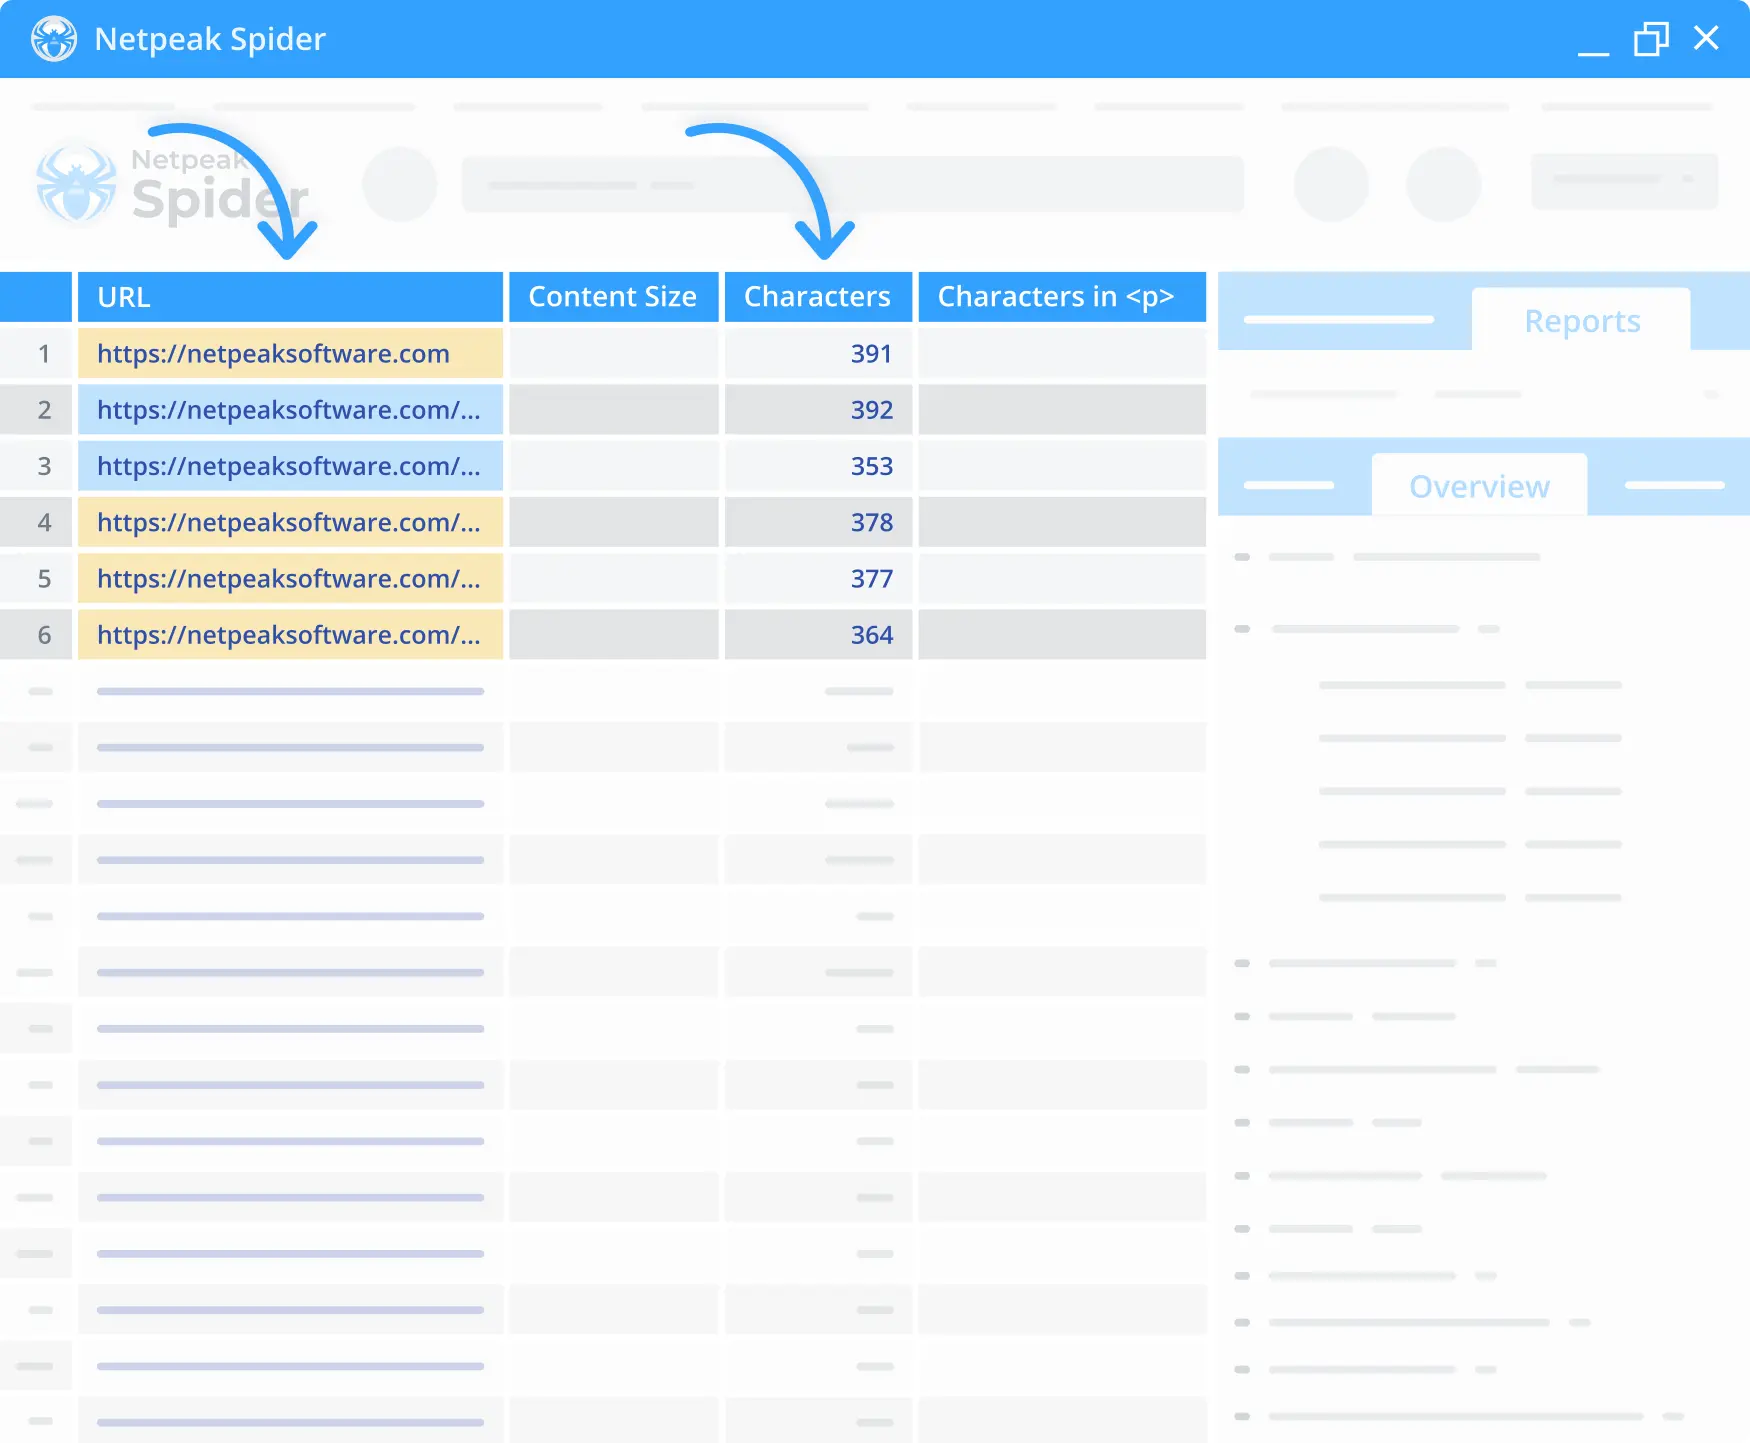Select the URL cell in row 2

pyautogui.click(x=290, y=410)
